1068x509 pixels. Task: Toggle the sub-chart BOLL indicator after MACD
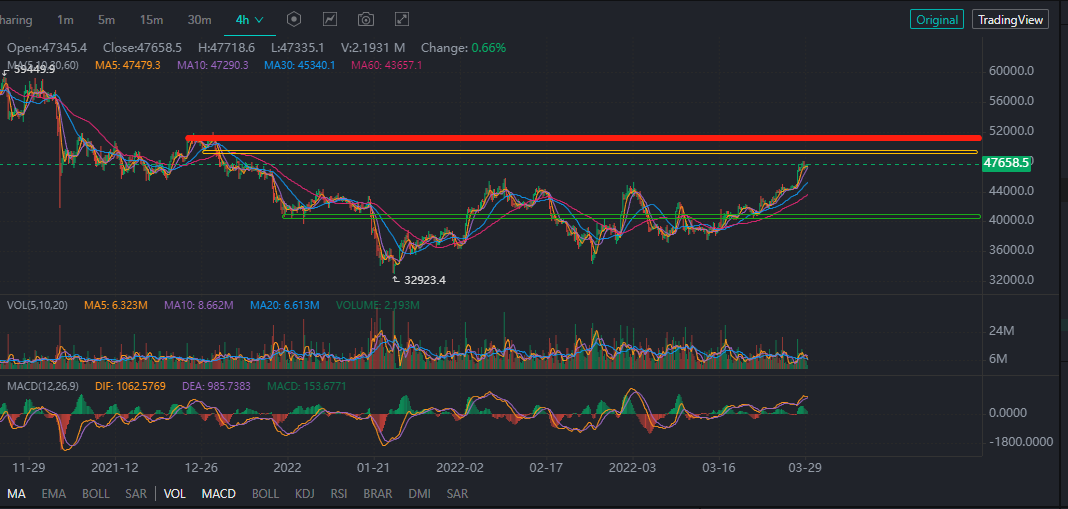tap(266, 493)
